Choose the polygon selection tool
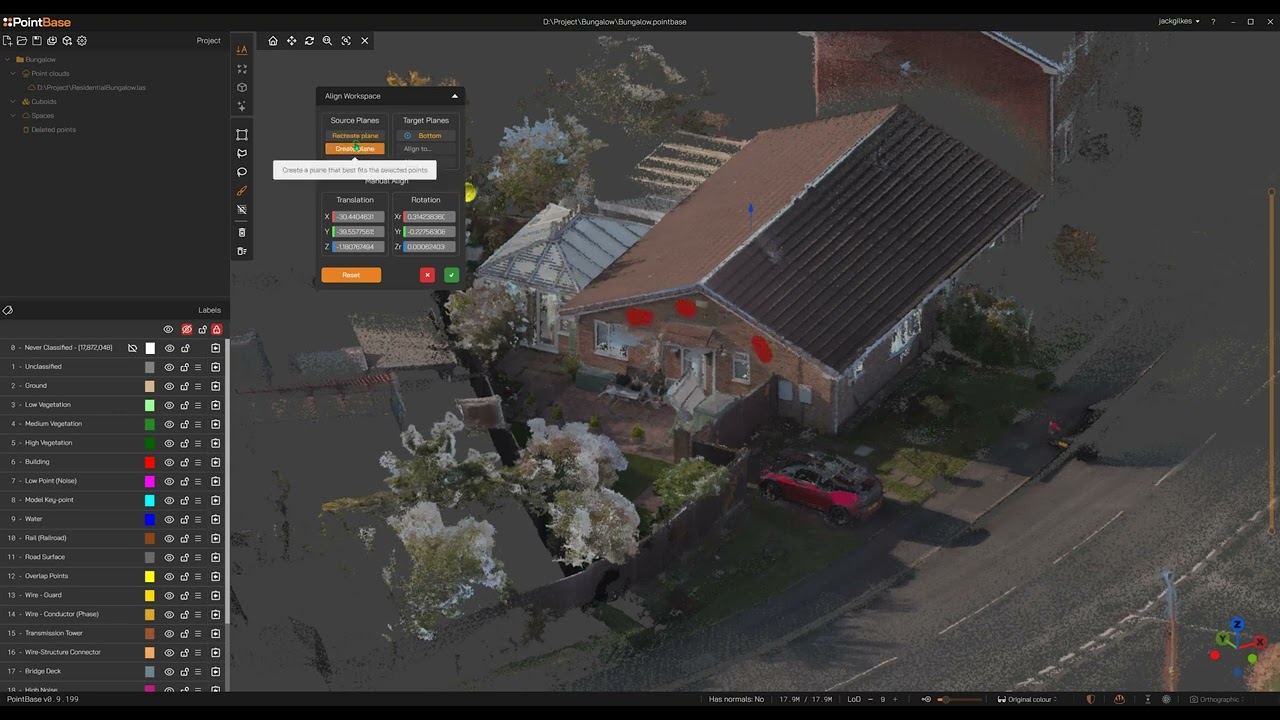 [x=242, y=153]
